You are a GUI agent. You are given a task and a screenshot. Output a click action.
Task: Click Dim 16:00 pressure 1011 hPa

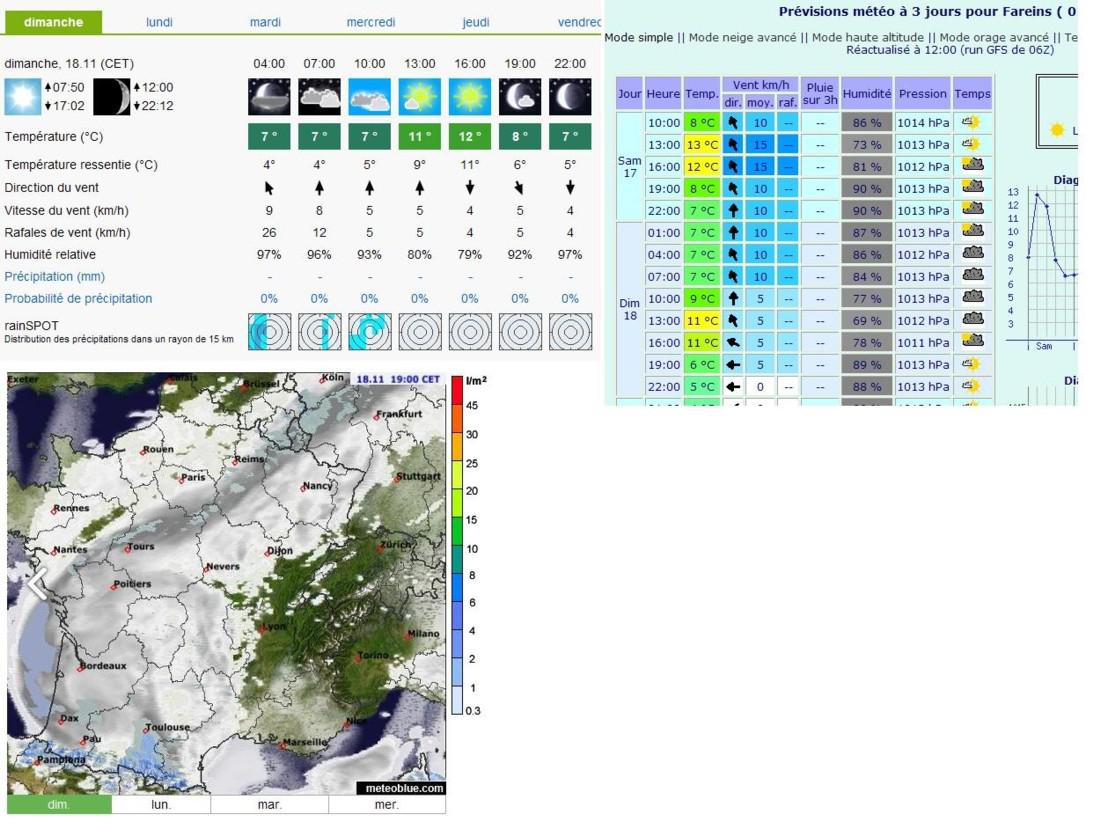[x=923, y=342]
